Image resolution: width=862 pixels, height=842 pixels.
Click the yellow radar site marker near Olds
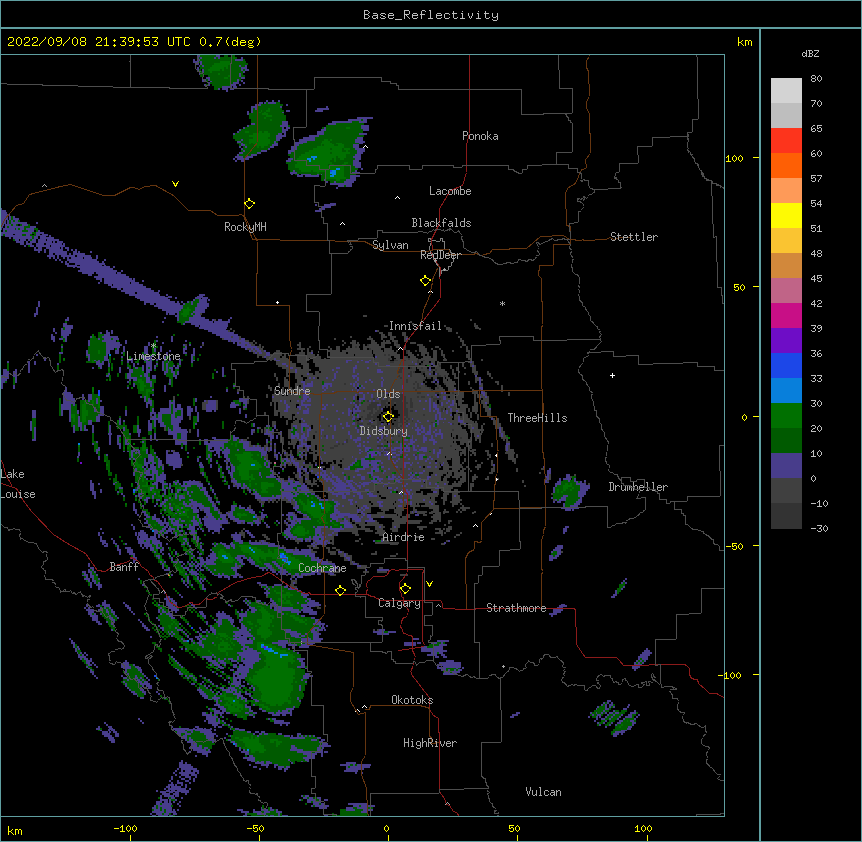point(388,417)
